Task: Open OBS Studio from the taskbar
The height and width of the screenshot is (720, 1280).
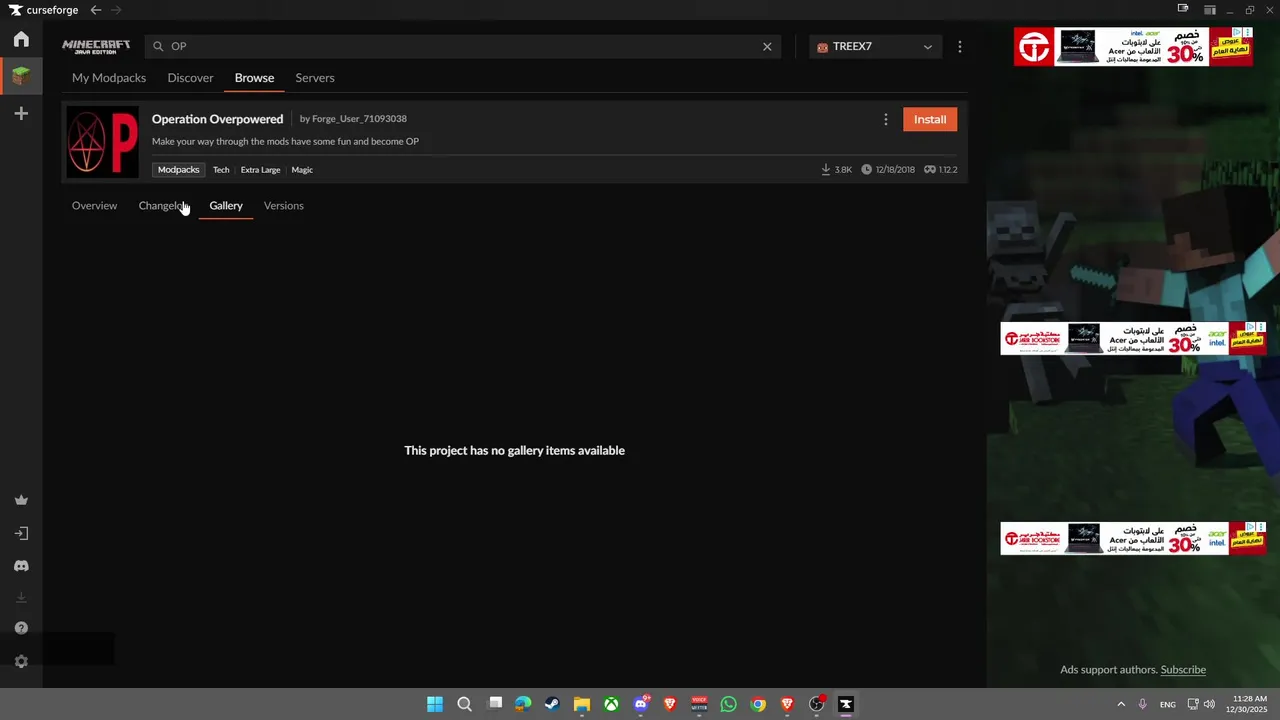Action: [x=816, y=704]
